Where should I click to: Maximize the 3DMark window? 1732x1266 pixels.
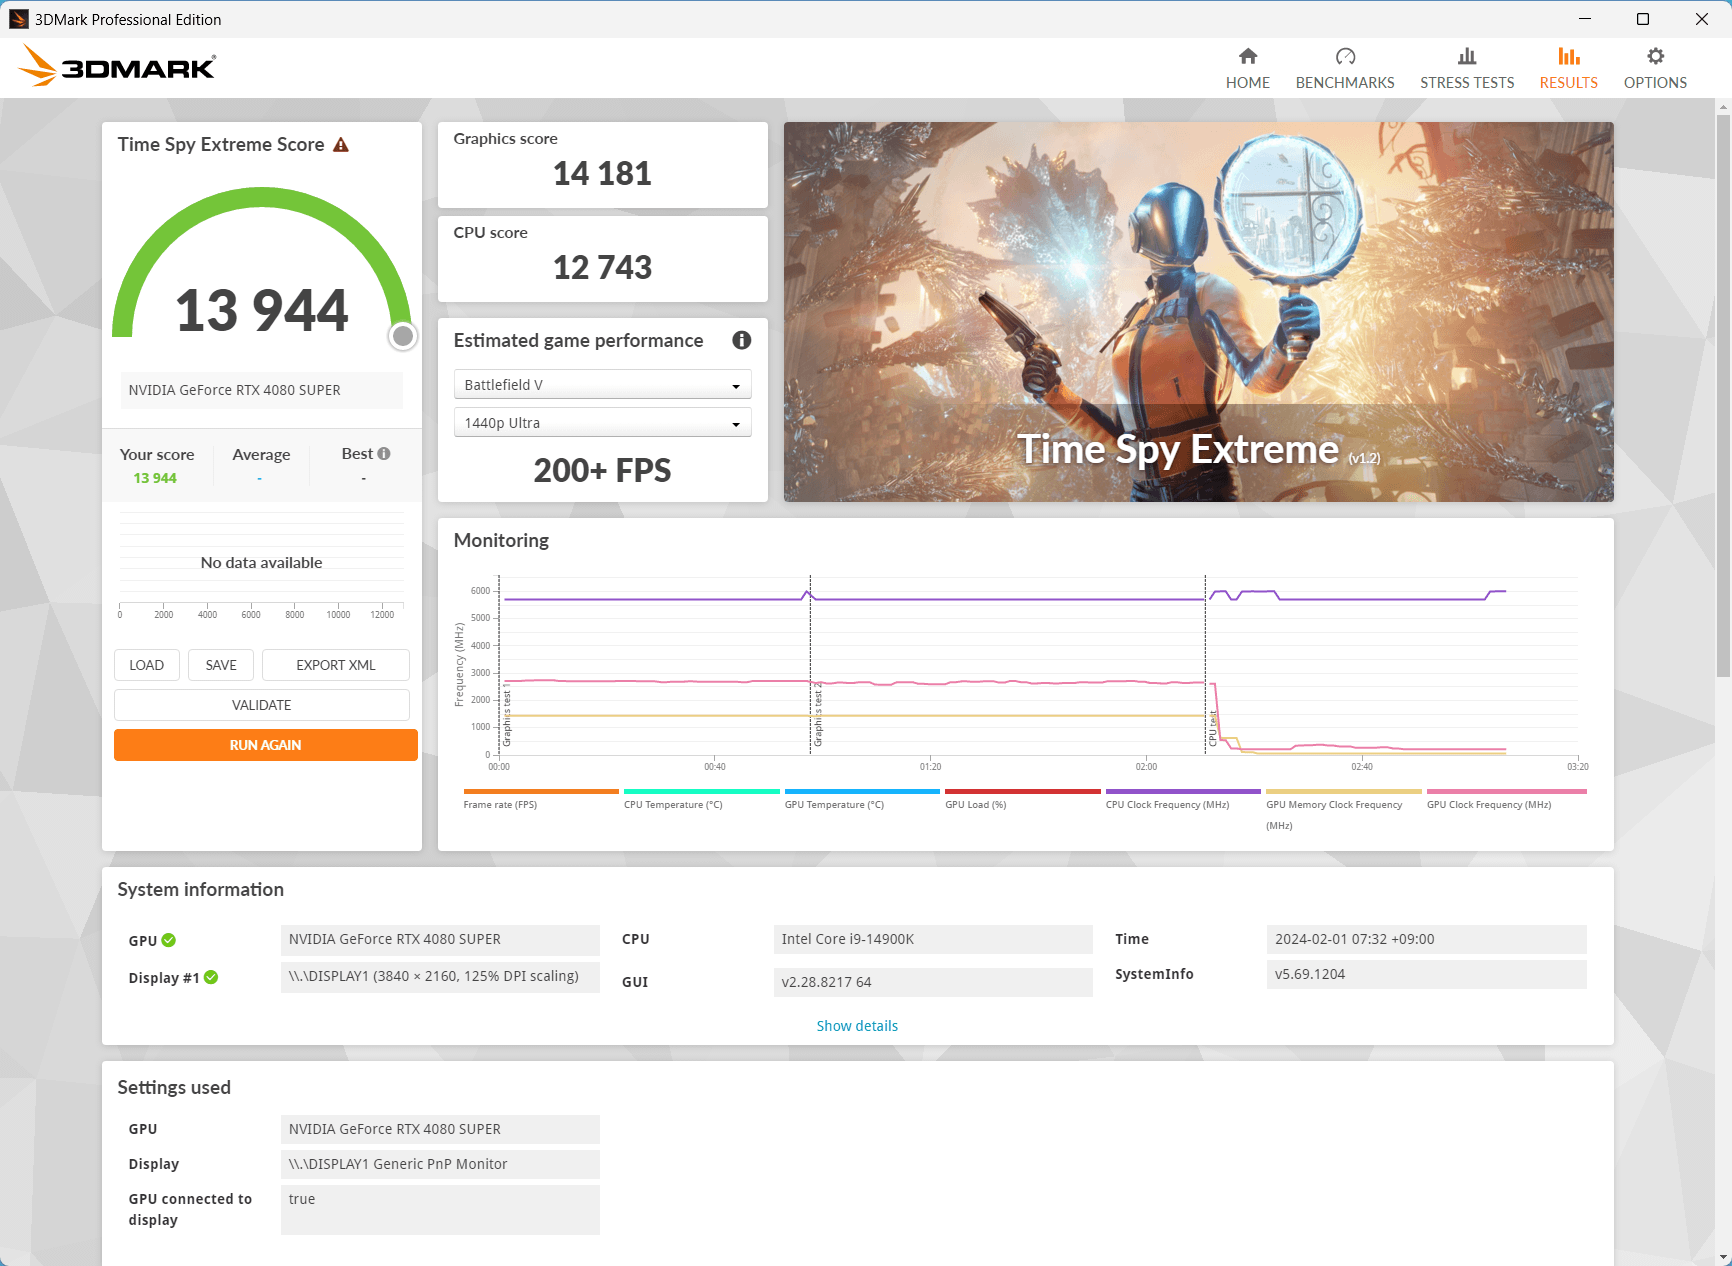click(x=1643, y=19)
